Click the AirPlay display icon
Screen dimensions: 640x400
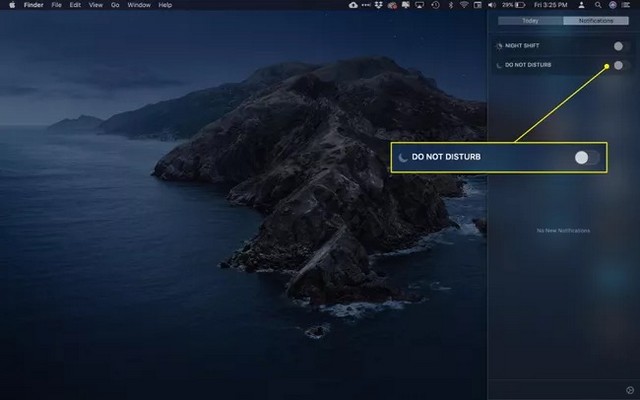pyautogui.click(x=419, y=5)
